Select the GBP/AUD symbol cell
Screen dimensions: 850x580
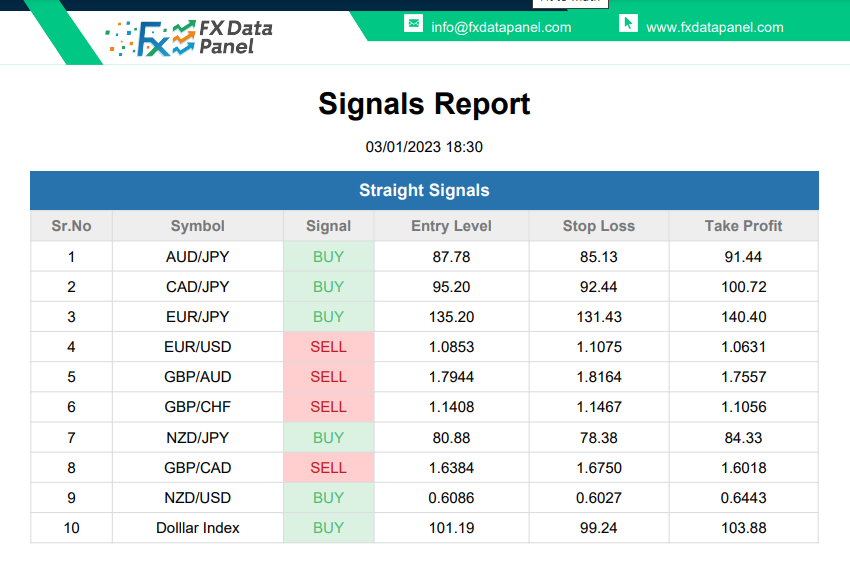point(198,377)
